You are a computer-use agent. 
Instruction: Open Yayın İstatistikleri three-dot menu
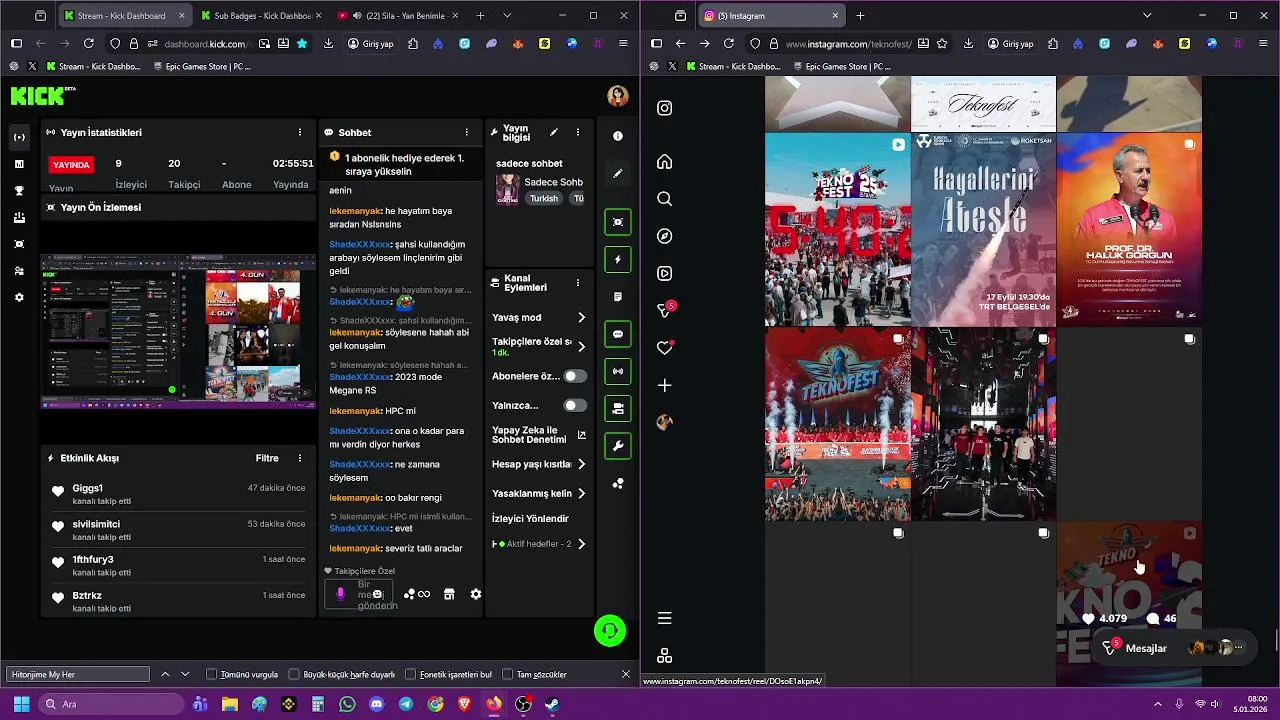[x=299, y=132]
